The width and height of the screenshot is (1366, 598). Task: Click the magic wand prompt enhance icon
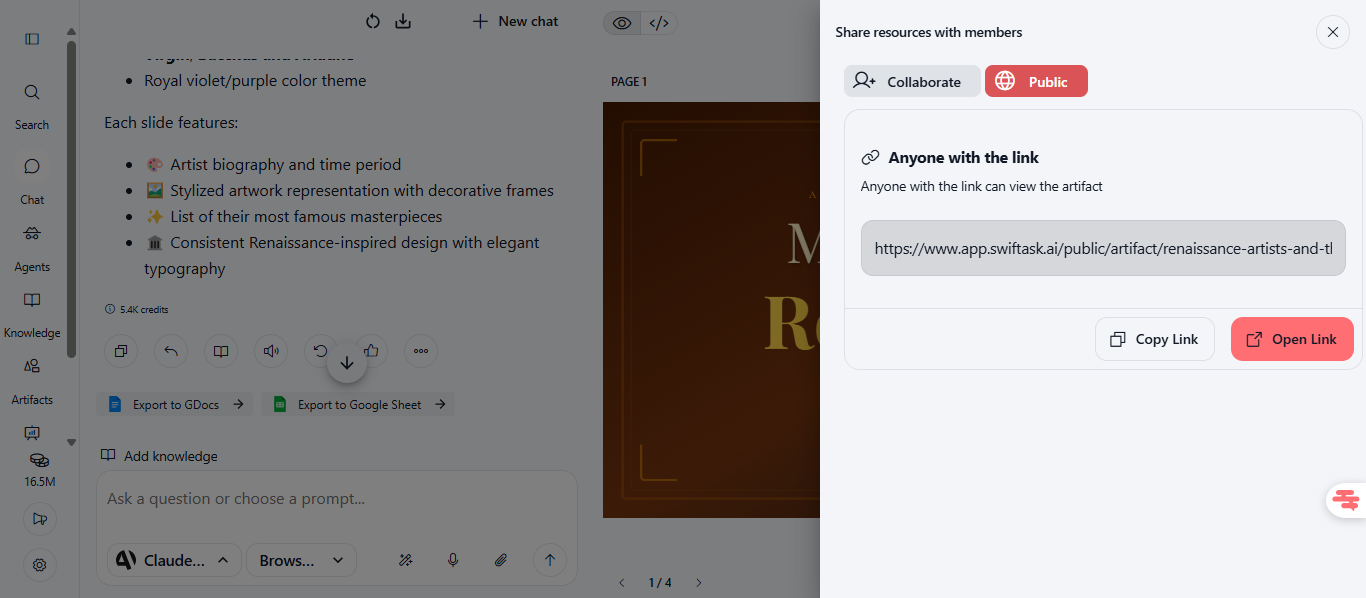click(405, 560)
